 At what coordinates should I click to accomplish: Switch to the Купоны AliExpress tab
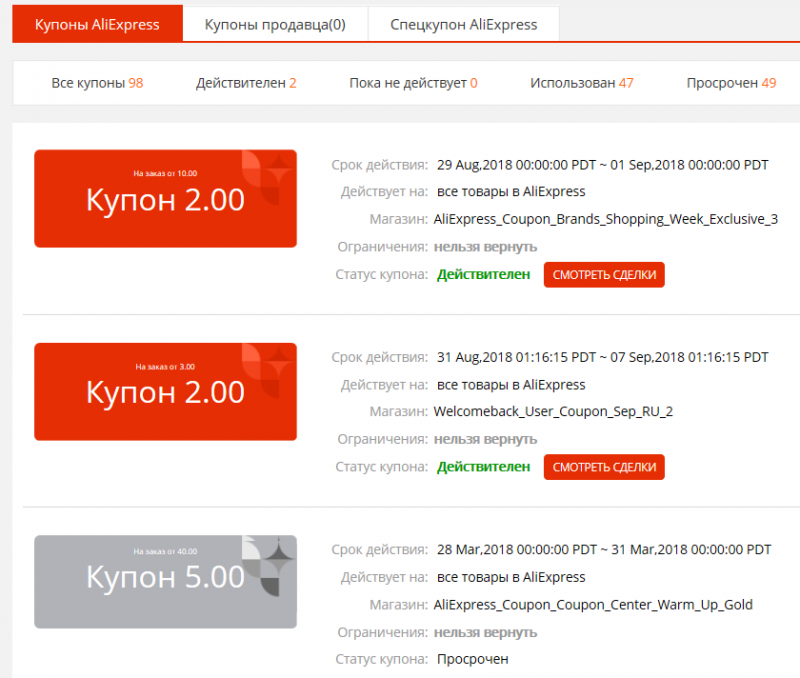pyautogui.click(x=97, y=25)
